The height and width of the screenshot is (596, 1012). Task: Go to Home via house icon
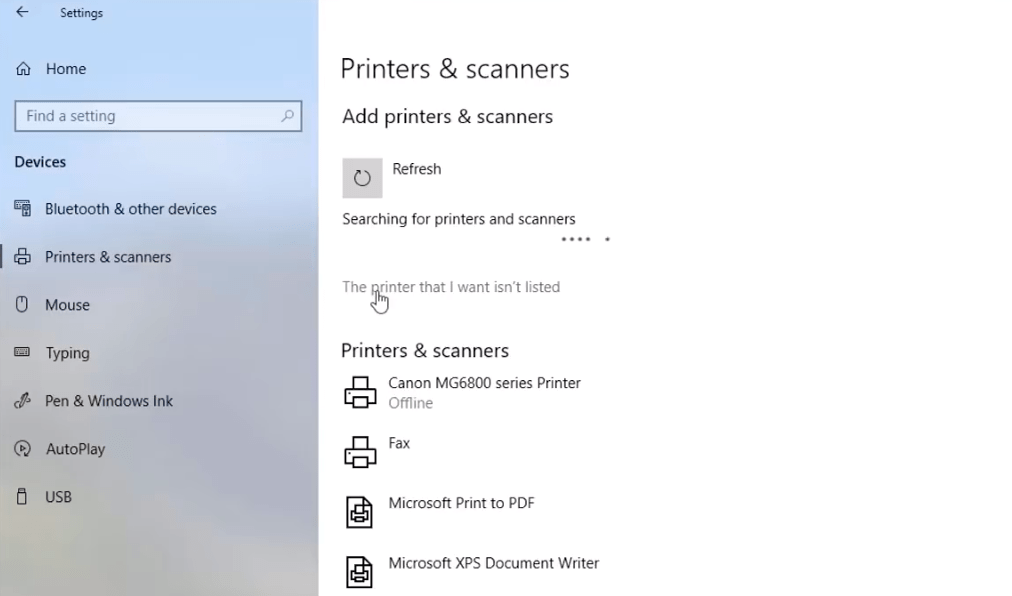(23, 68)
